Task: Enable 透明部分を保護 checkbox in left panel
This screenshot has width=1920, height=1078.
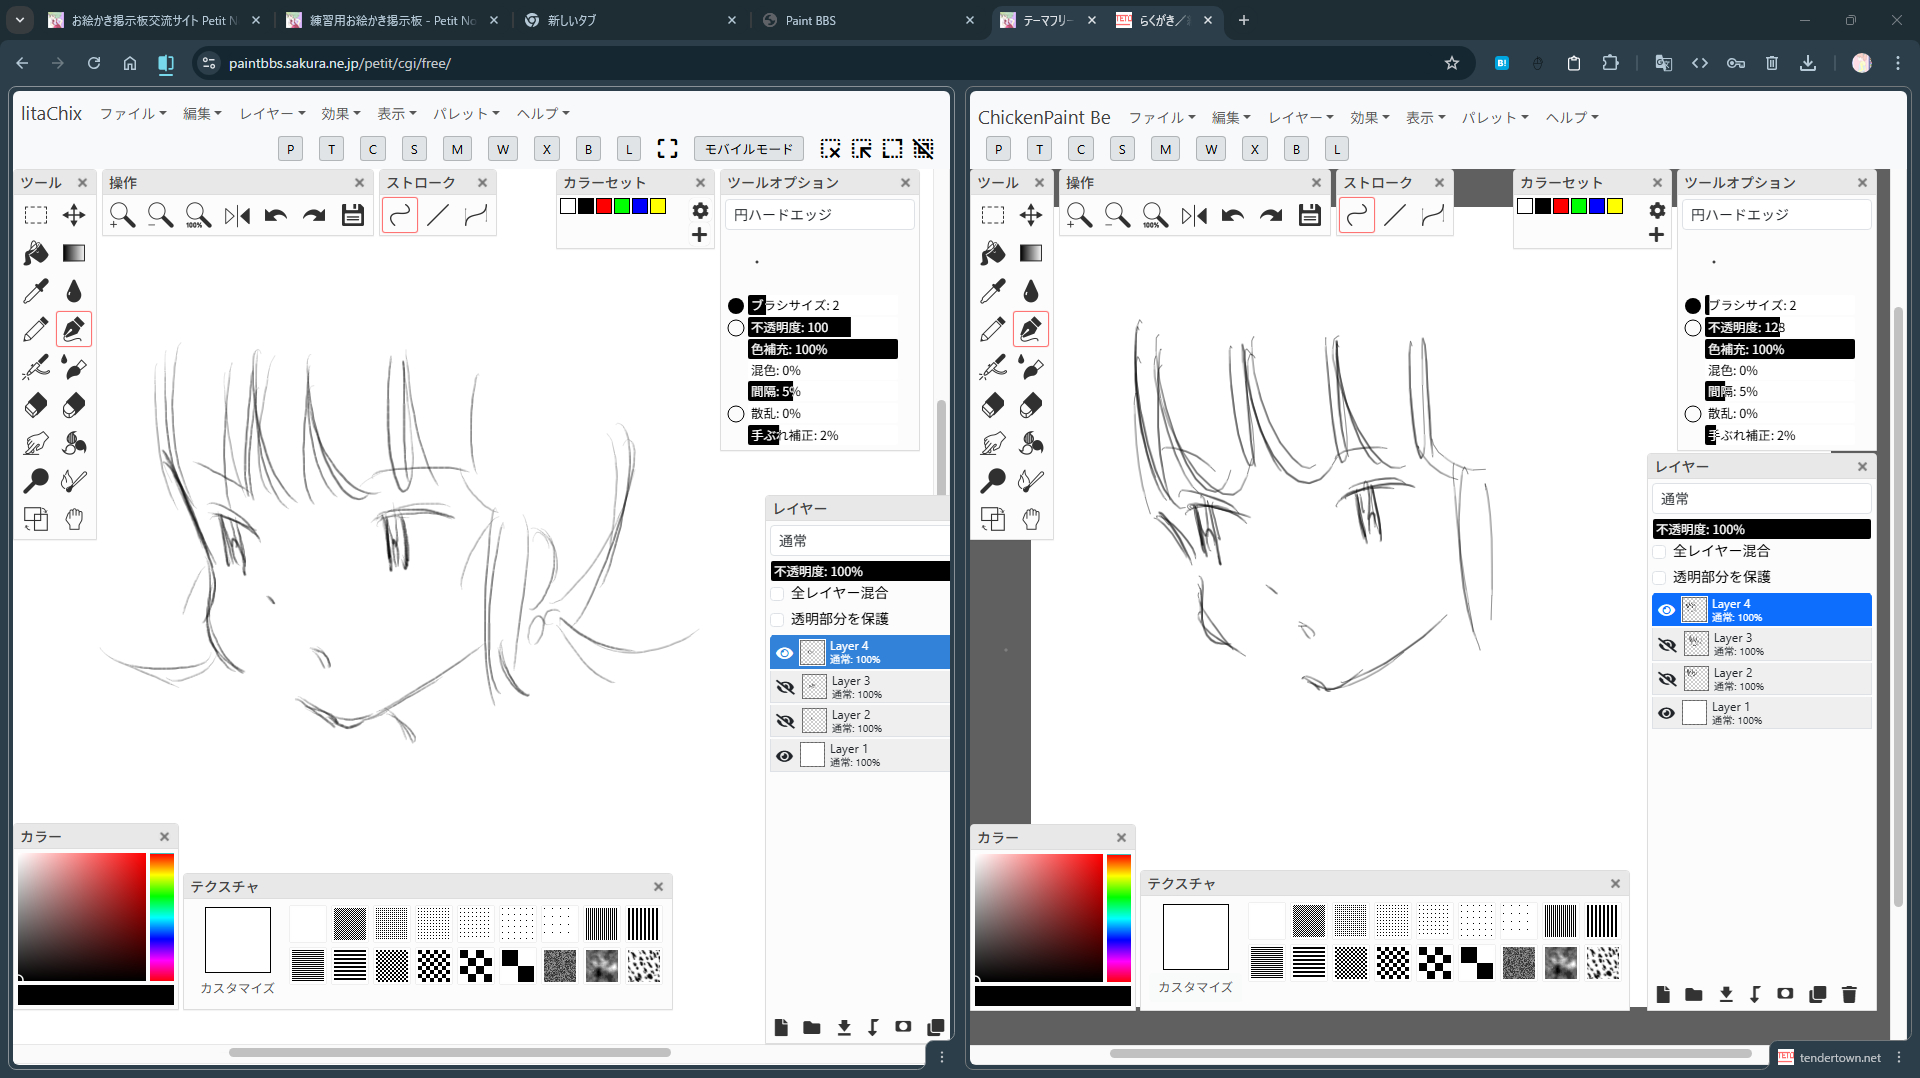Action: point(778,619)
